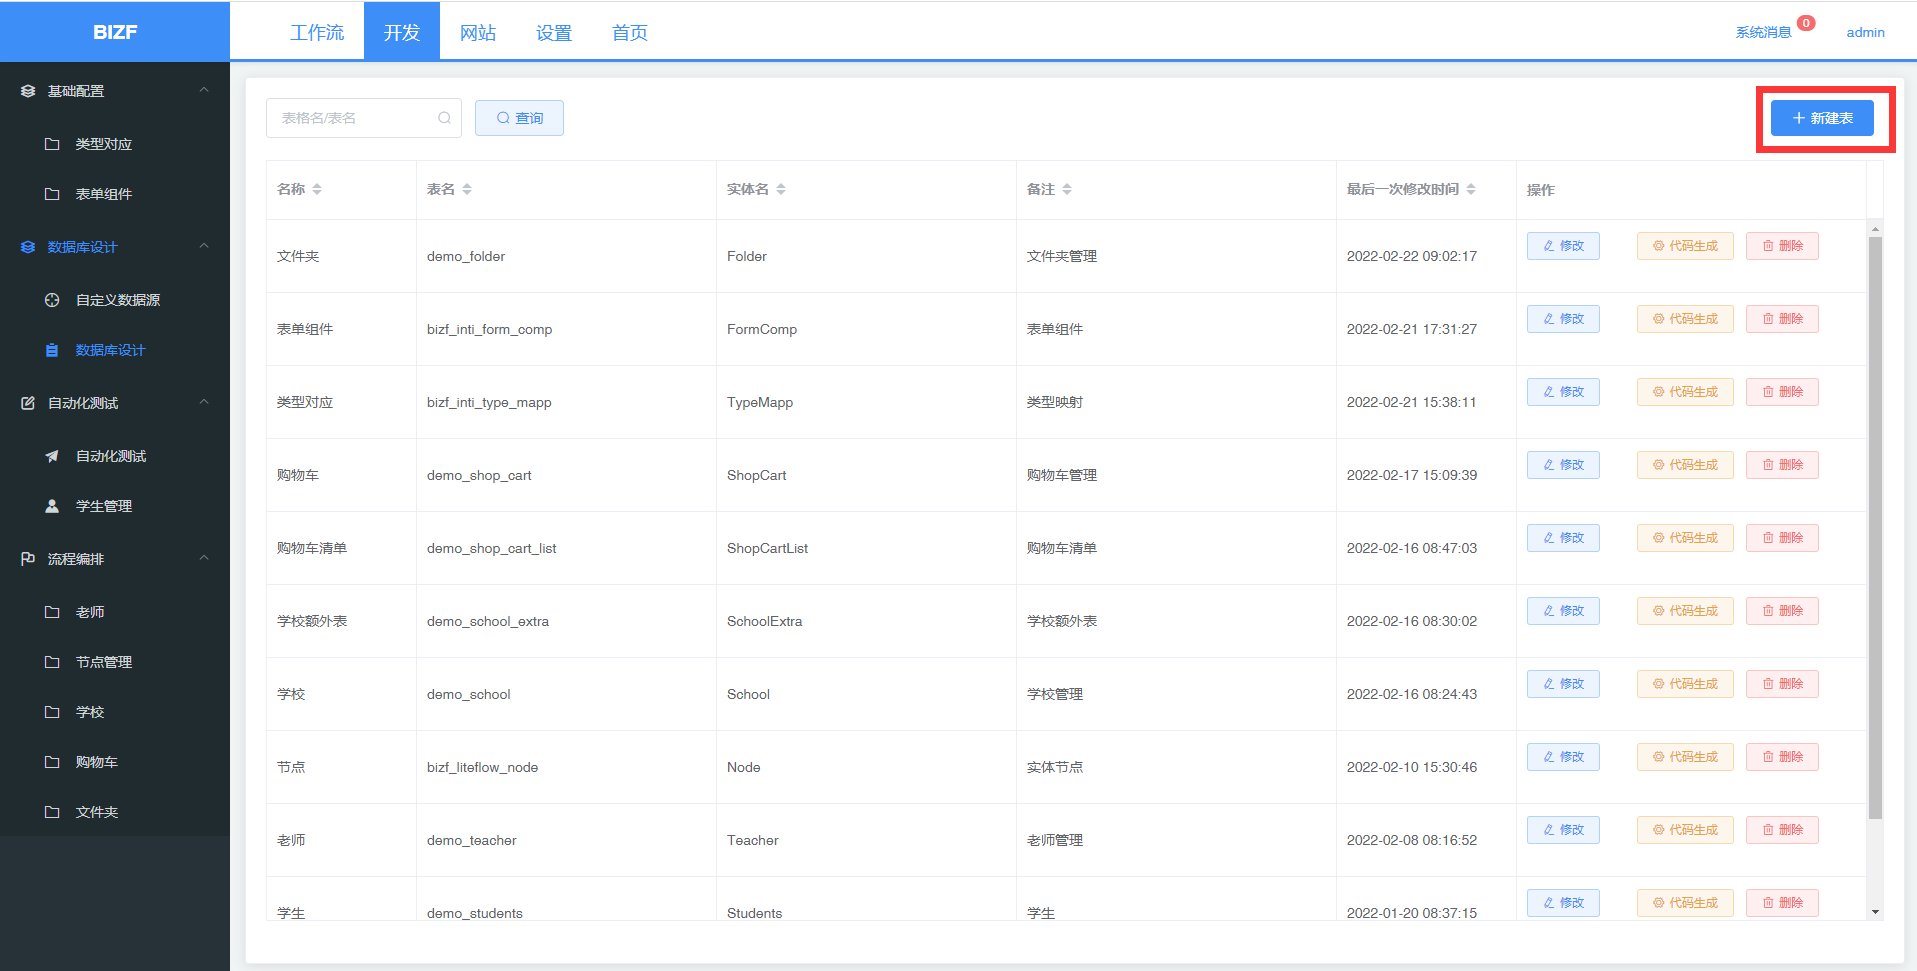Click 代码生成 for the FormComp row
Screen dimensions: 1917x971
[1685, 319]
